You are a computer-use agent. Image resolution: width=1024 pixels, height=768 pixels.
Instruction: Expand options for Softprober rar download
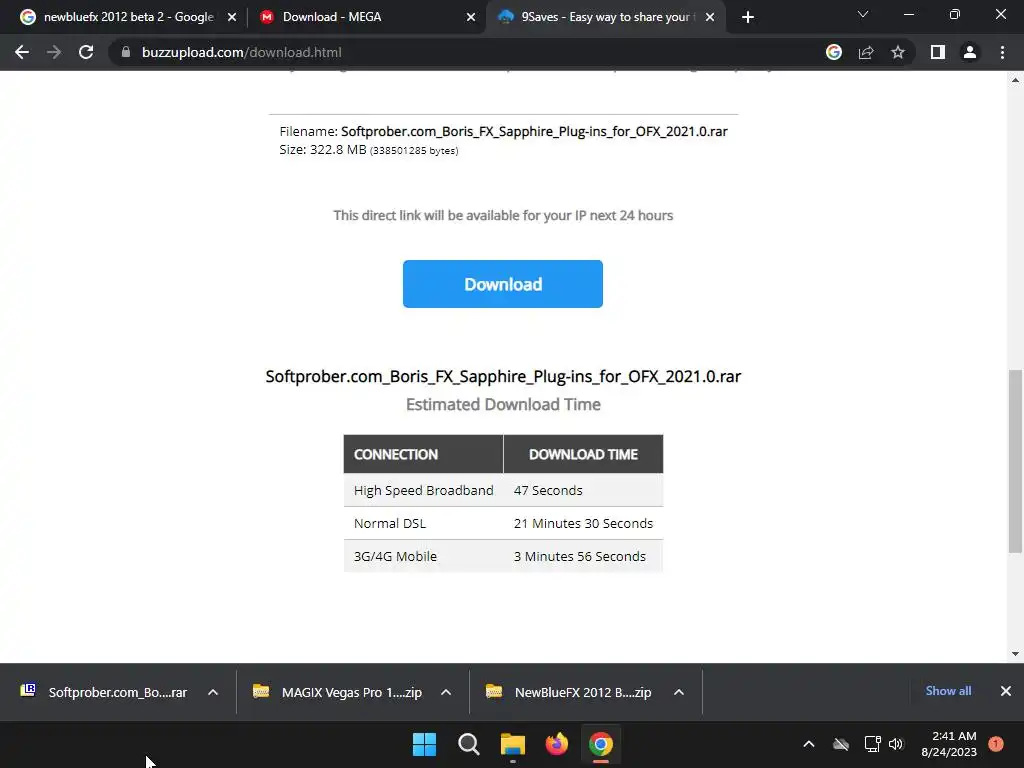[x=213, y=692]
